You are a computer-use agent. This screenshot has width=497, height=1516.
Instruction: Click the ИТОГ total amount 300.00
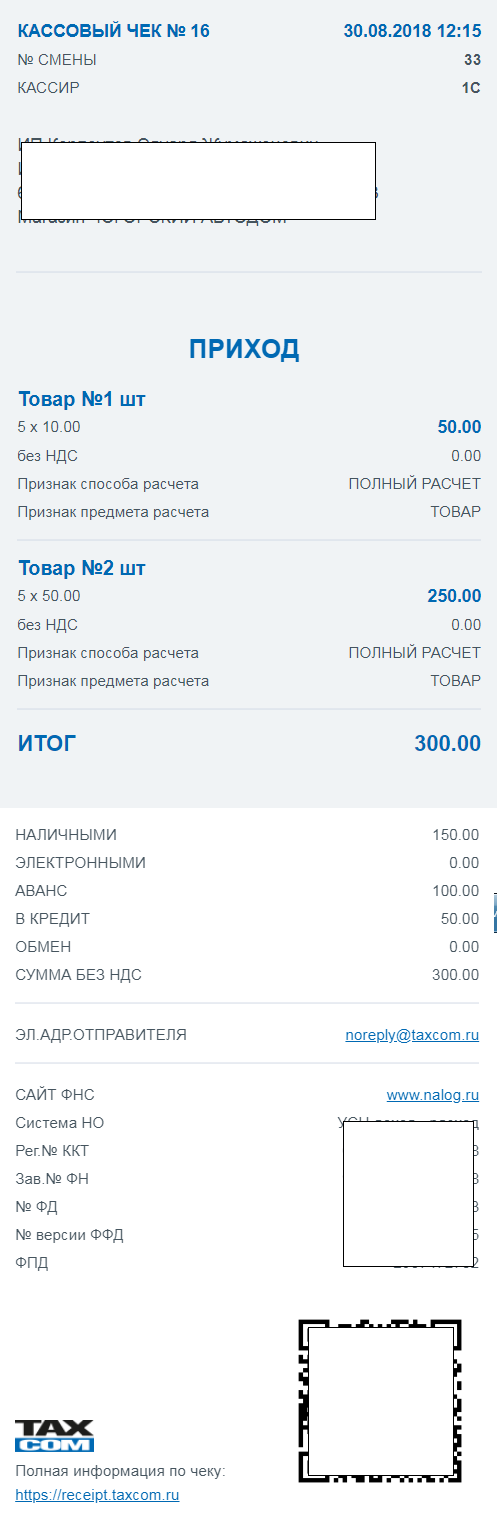(448, 744)
